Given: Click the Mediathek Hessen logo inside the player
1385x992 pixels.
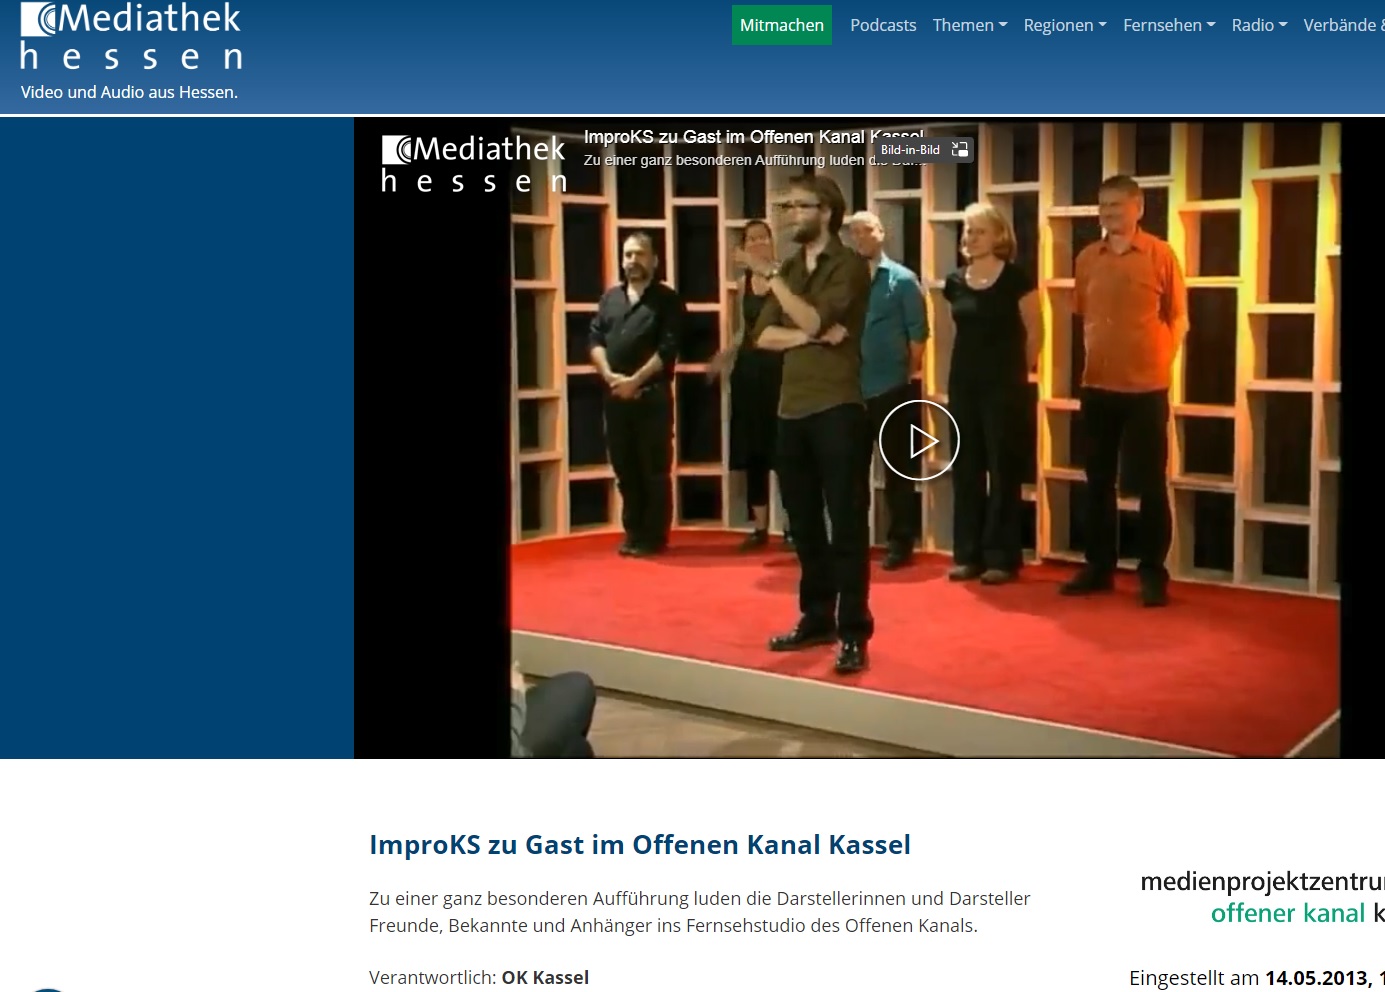Looking at the screenshot, I should [474, 163].
